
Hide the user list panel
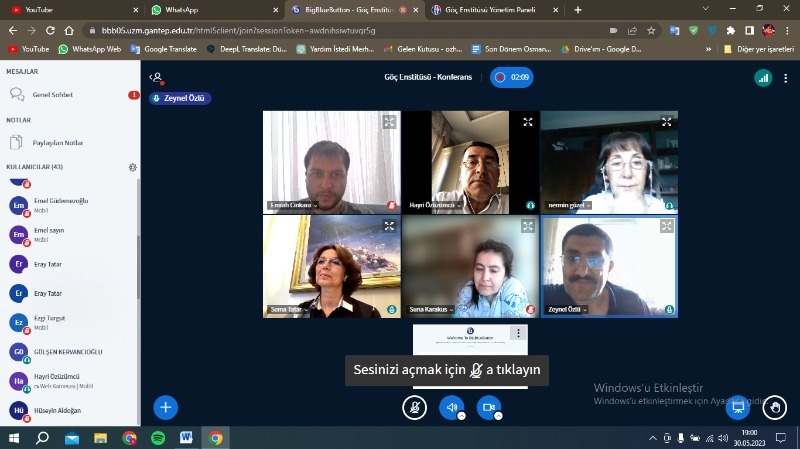tap(156, 77)
